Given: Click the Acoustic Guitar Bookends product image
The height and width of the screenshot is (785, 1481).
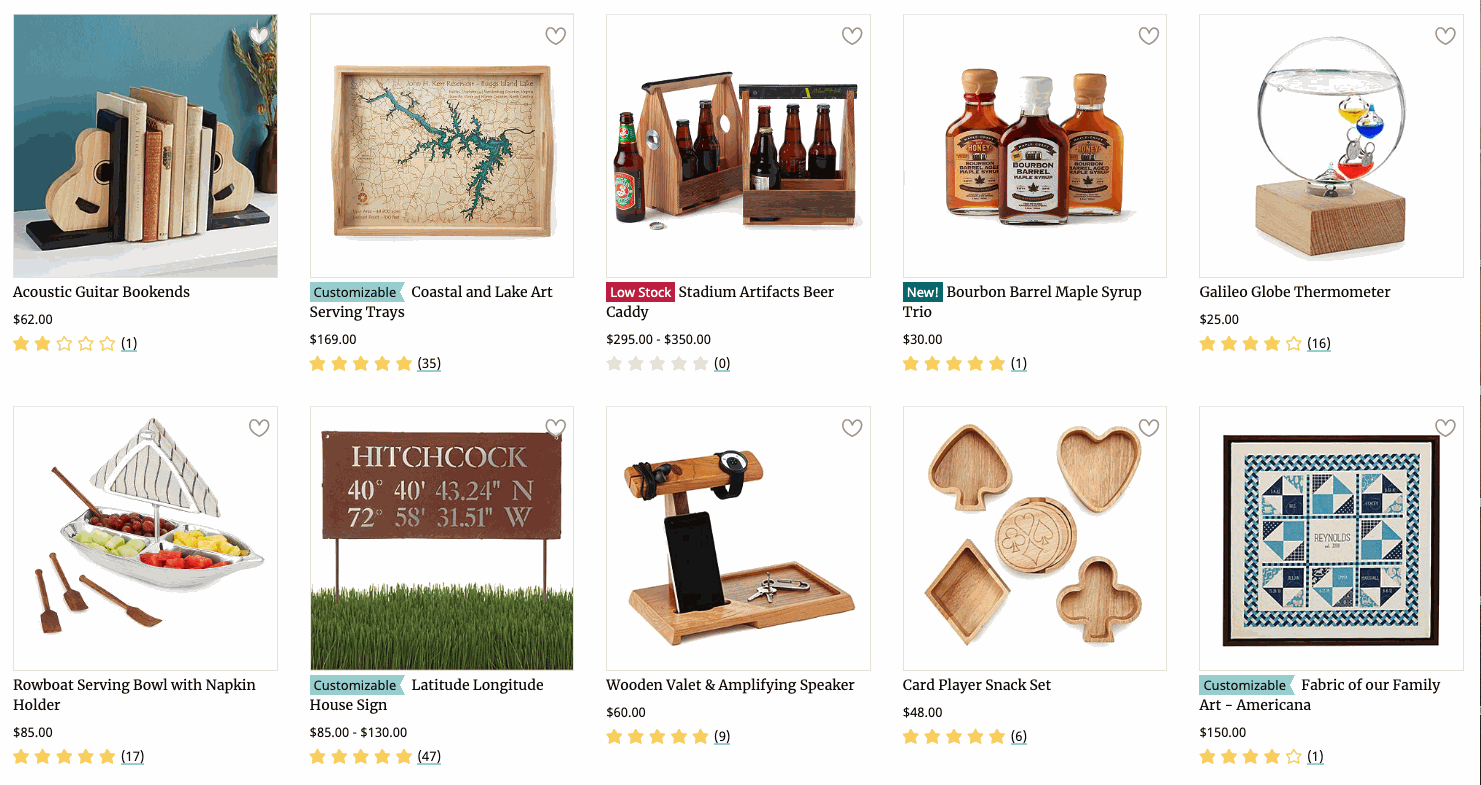Looking at the screenshot, I should click(145, 146).
